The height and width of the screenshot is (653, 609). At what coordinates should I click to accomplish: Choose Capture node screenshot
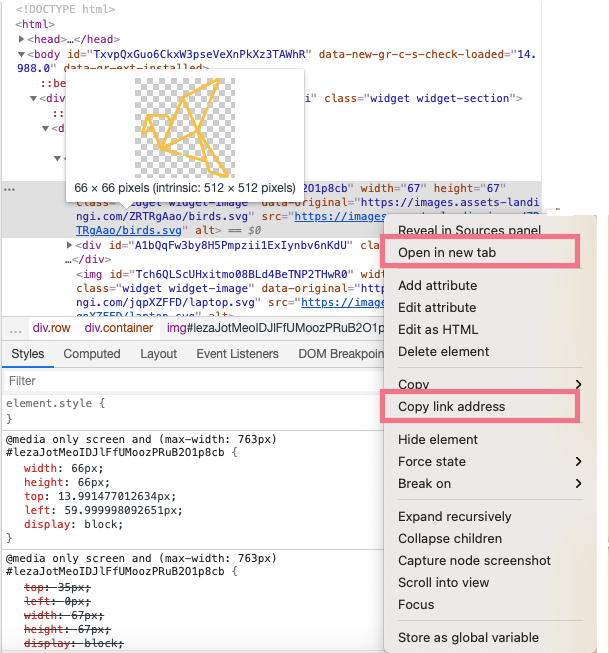pyautogui.click(x=474, y=561)
